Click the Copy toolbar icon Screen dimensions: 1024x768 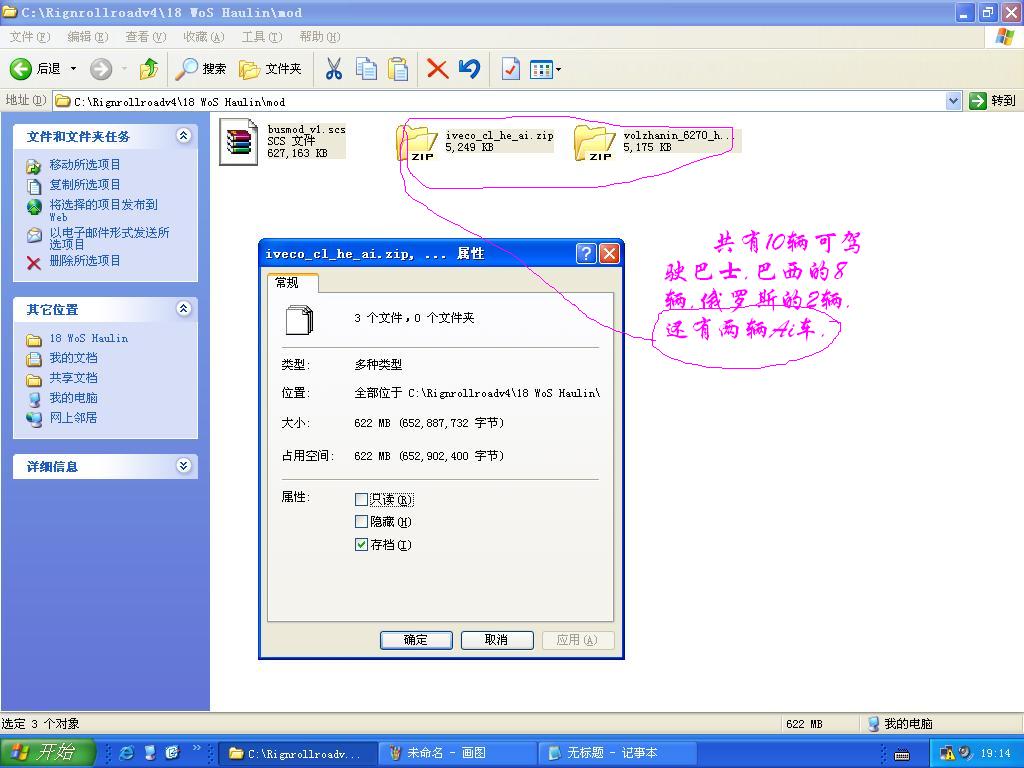coord(366,69)
